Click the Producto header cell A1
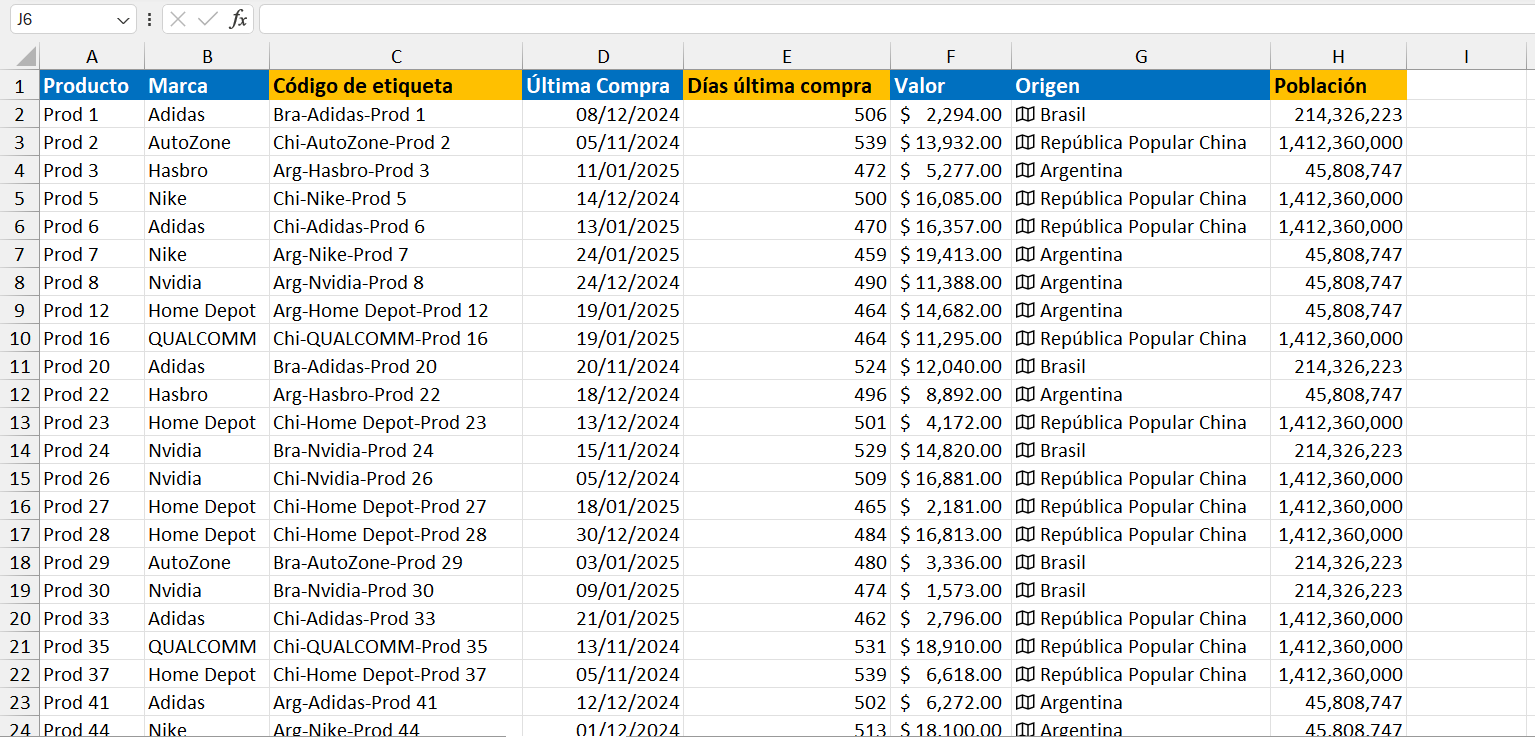This screenshot has height=737, width=1535. point(91,85)
